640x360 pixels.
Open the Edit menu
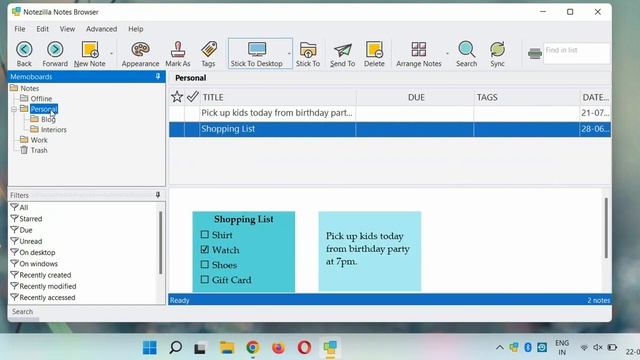click(42, 29)
